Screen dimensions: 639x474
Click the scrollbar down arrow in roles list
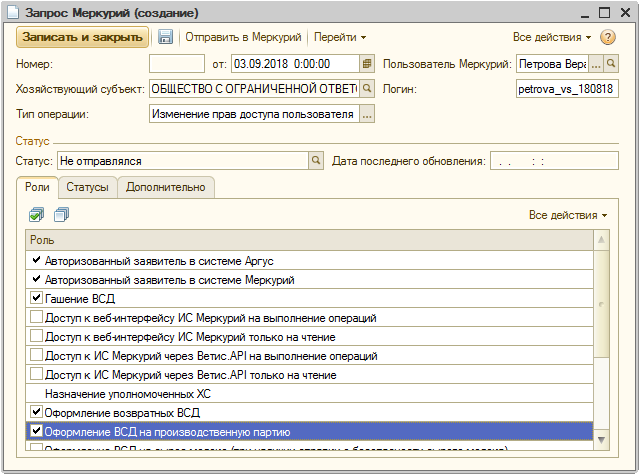(x=602, y=440)
